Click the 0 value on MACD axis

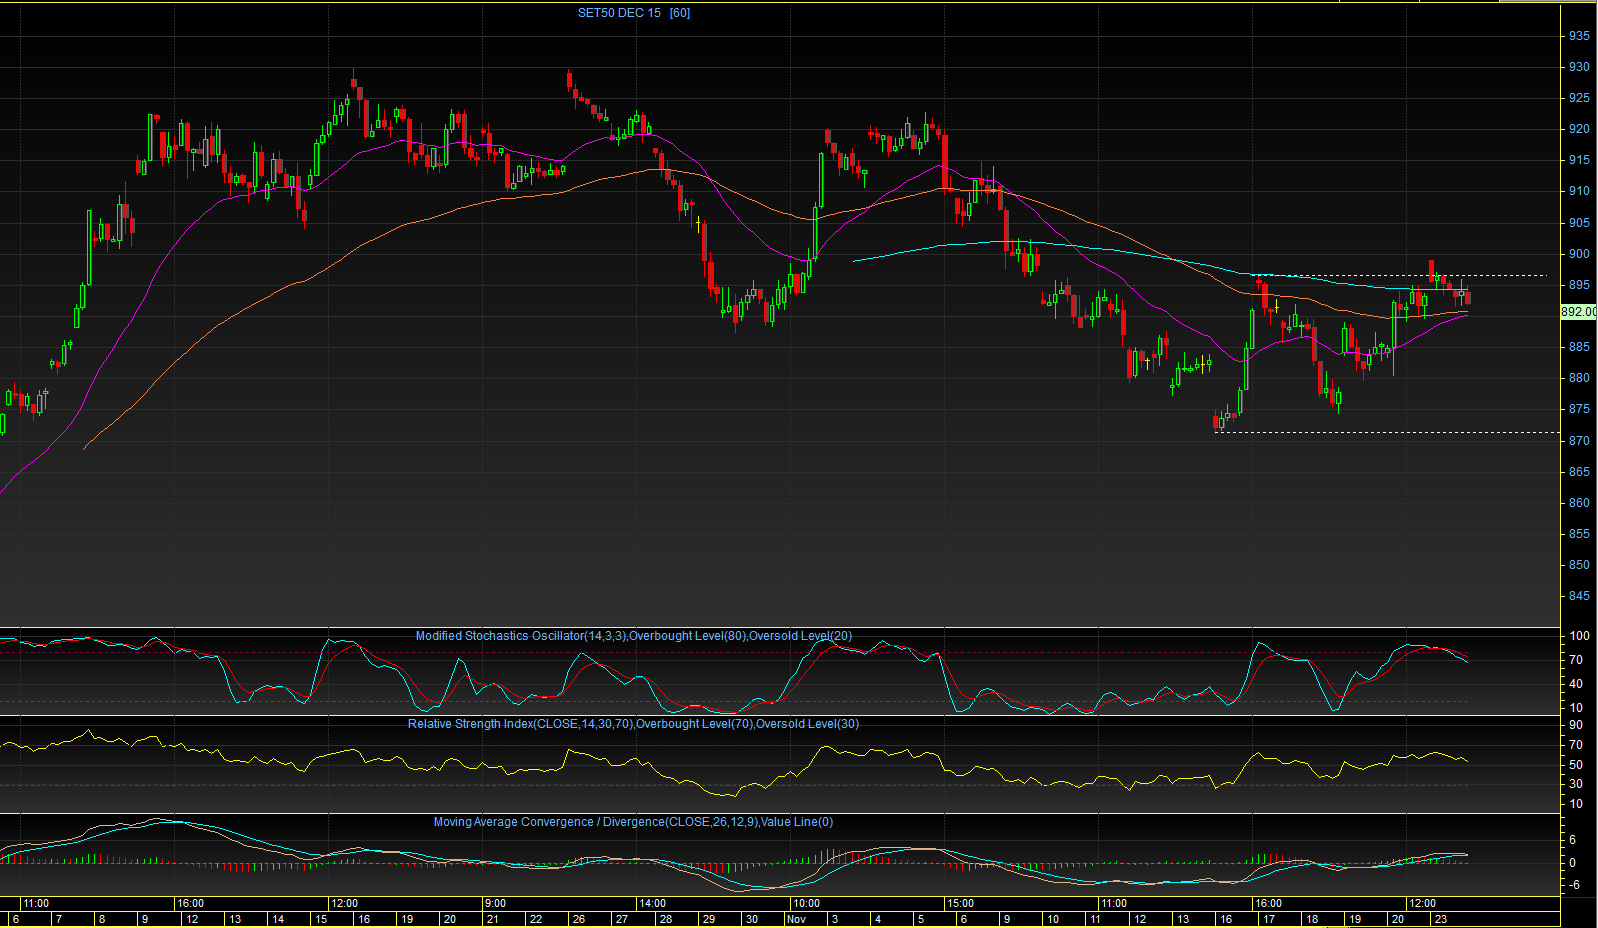pyautogui.click(x=1573, y=863)
